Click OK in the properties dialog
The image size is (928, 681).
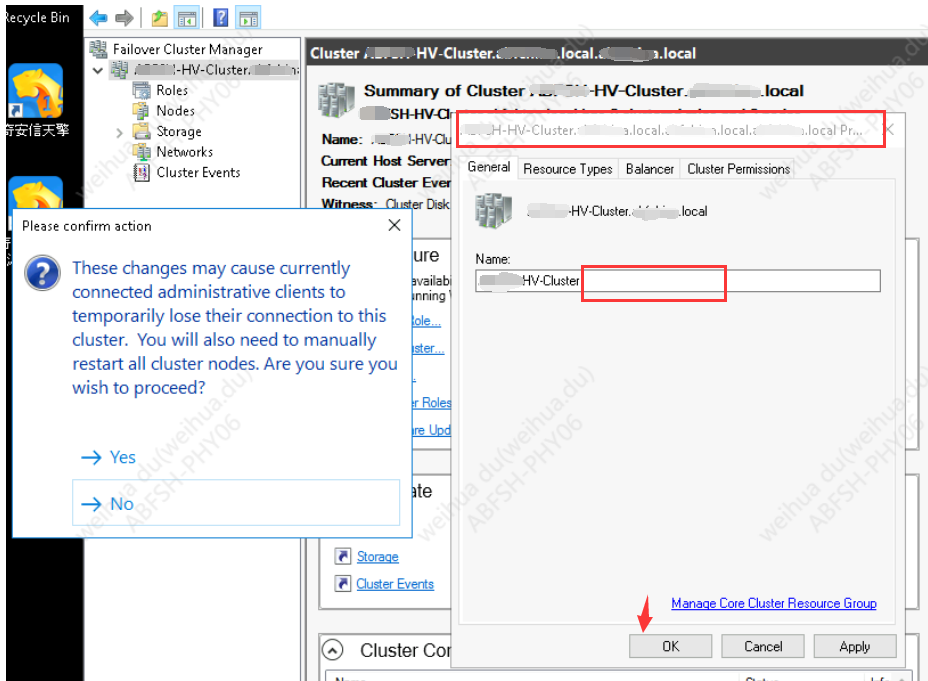click(670, 647)
